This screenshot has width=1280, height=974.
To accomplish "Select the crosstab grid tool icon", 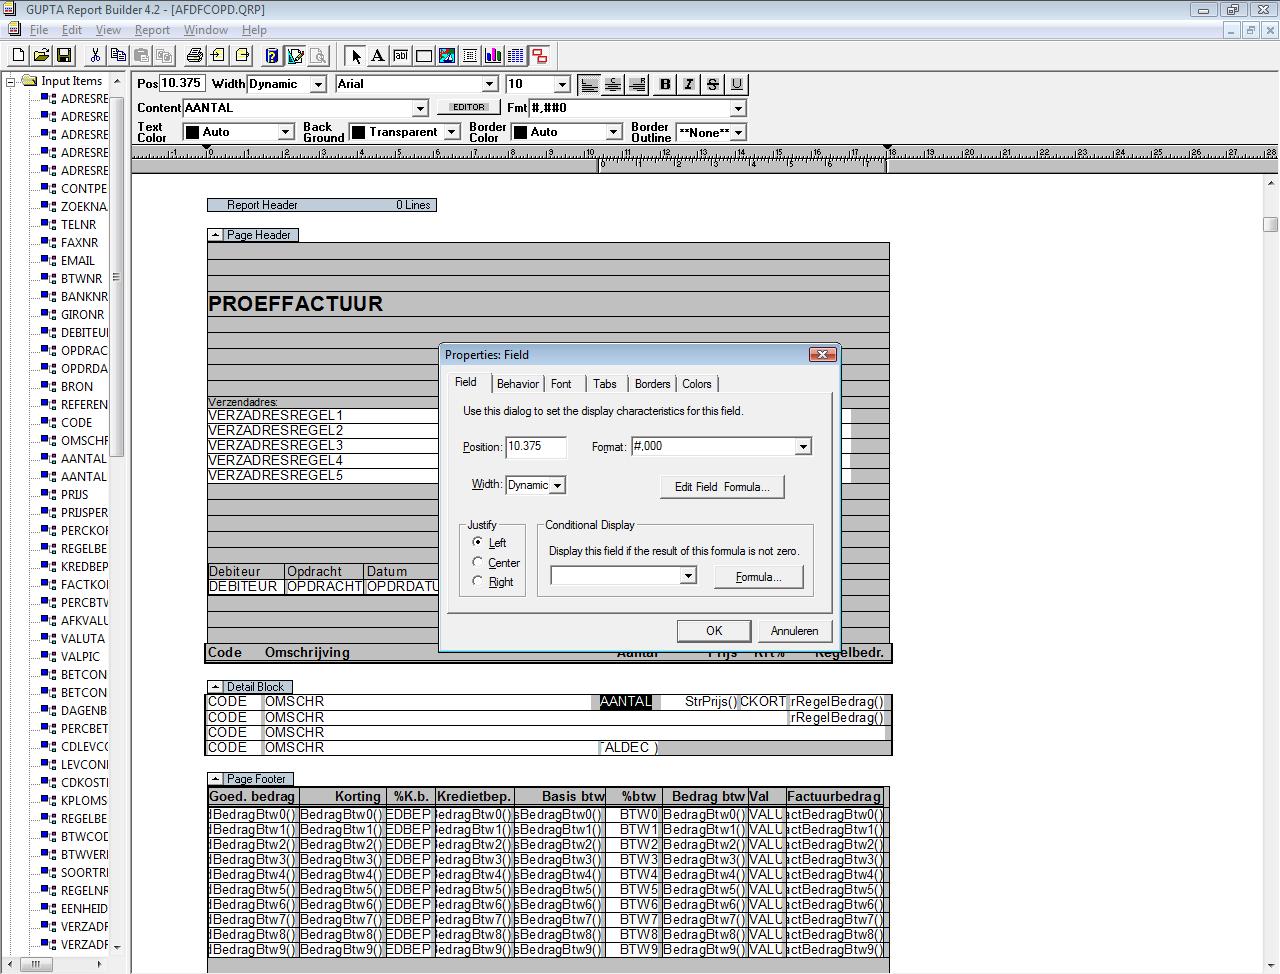I will click(516, 56).
